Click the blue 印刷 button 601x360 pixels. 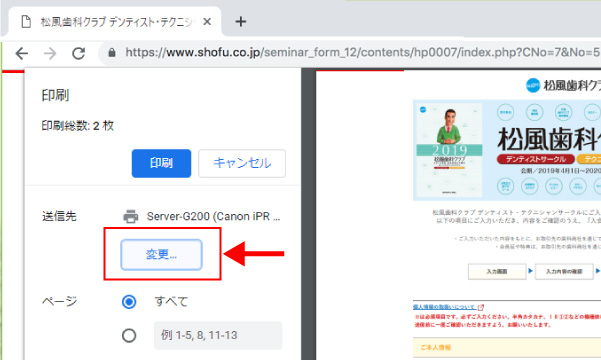click(161, 163)
